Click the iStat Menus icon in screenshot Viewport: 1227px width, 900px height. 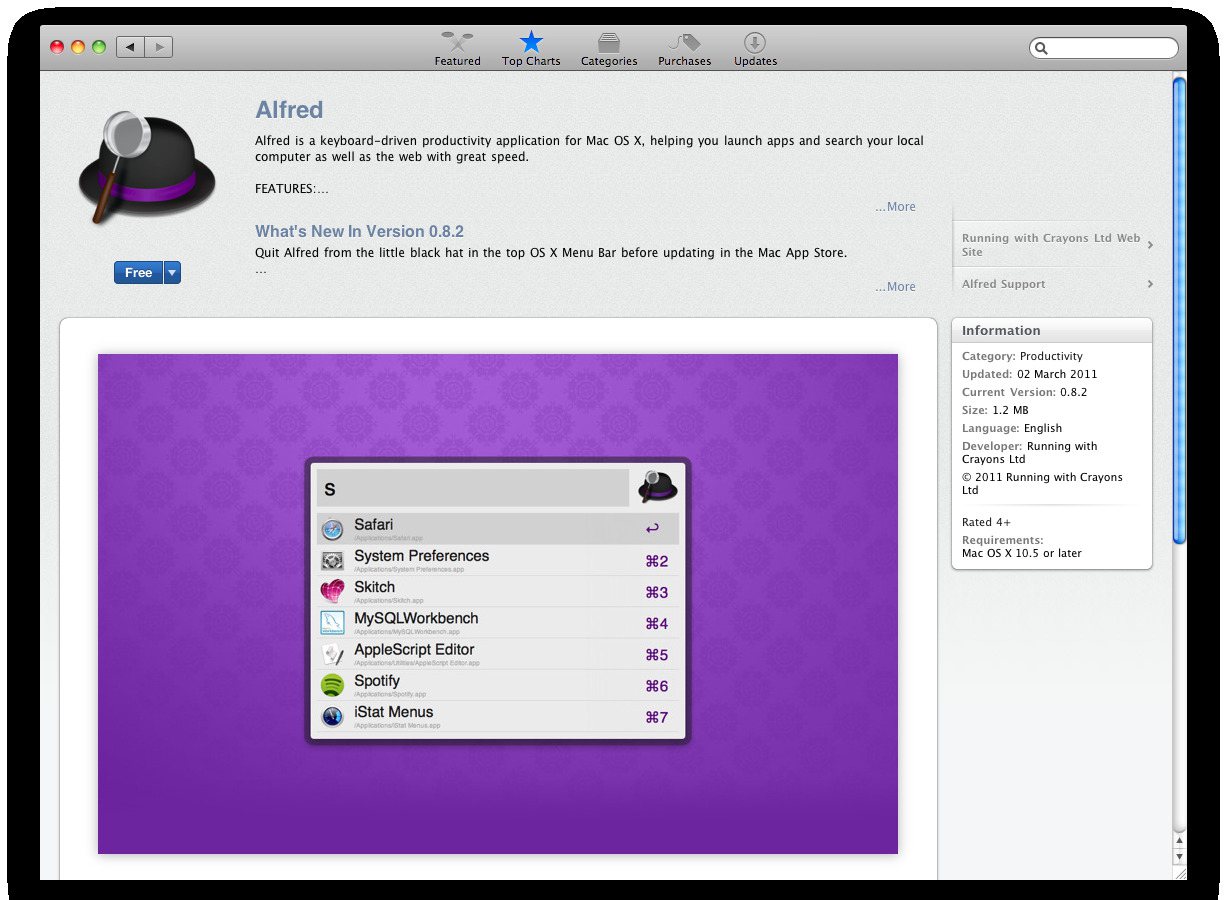333,716
